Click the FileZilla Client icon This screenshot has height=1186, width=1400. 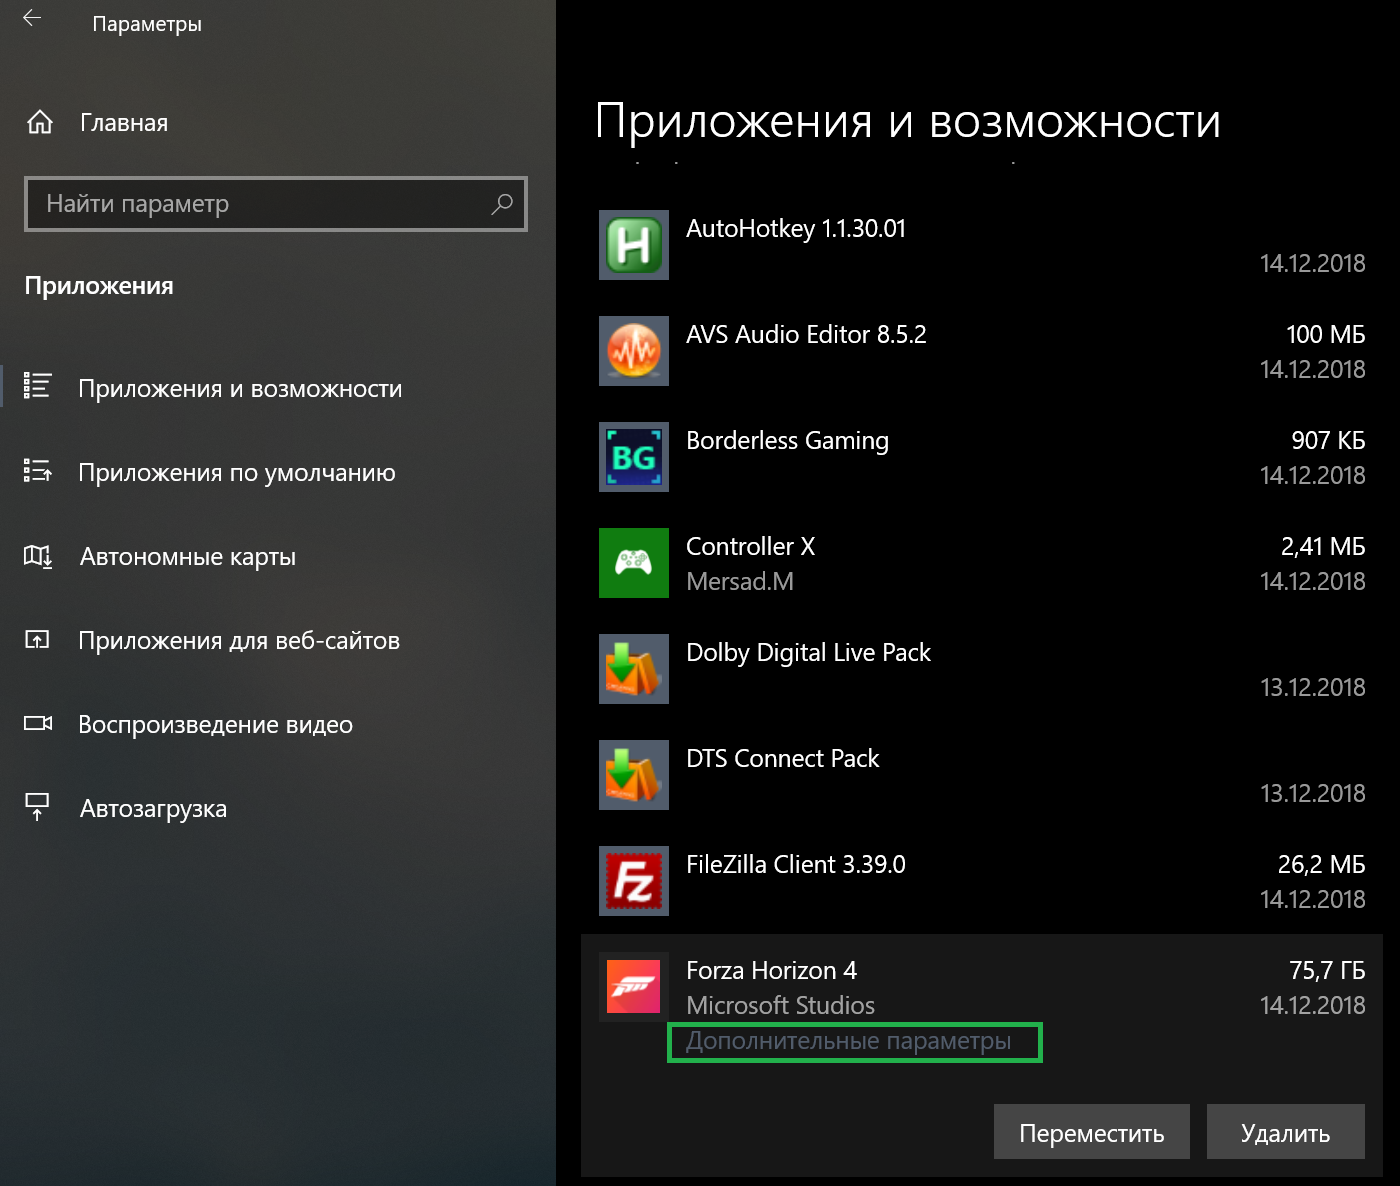[x=634, y=881]
